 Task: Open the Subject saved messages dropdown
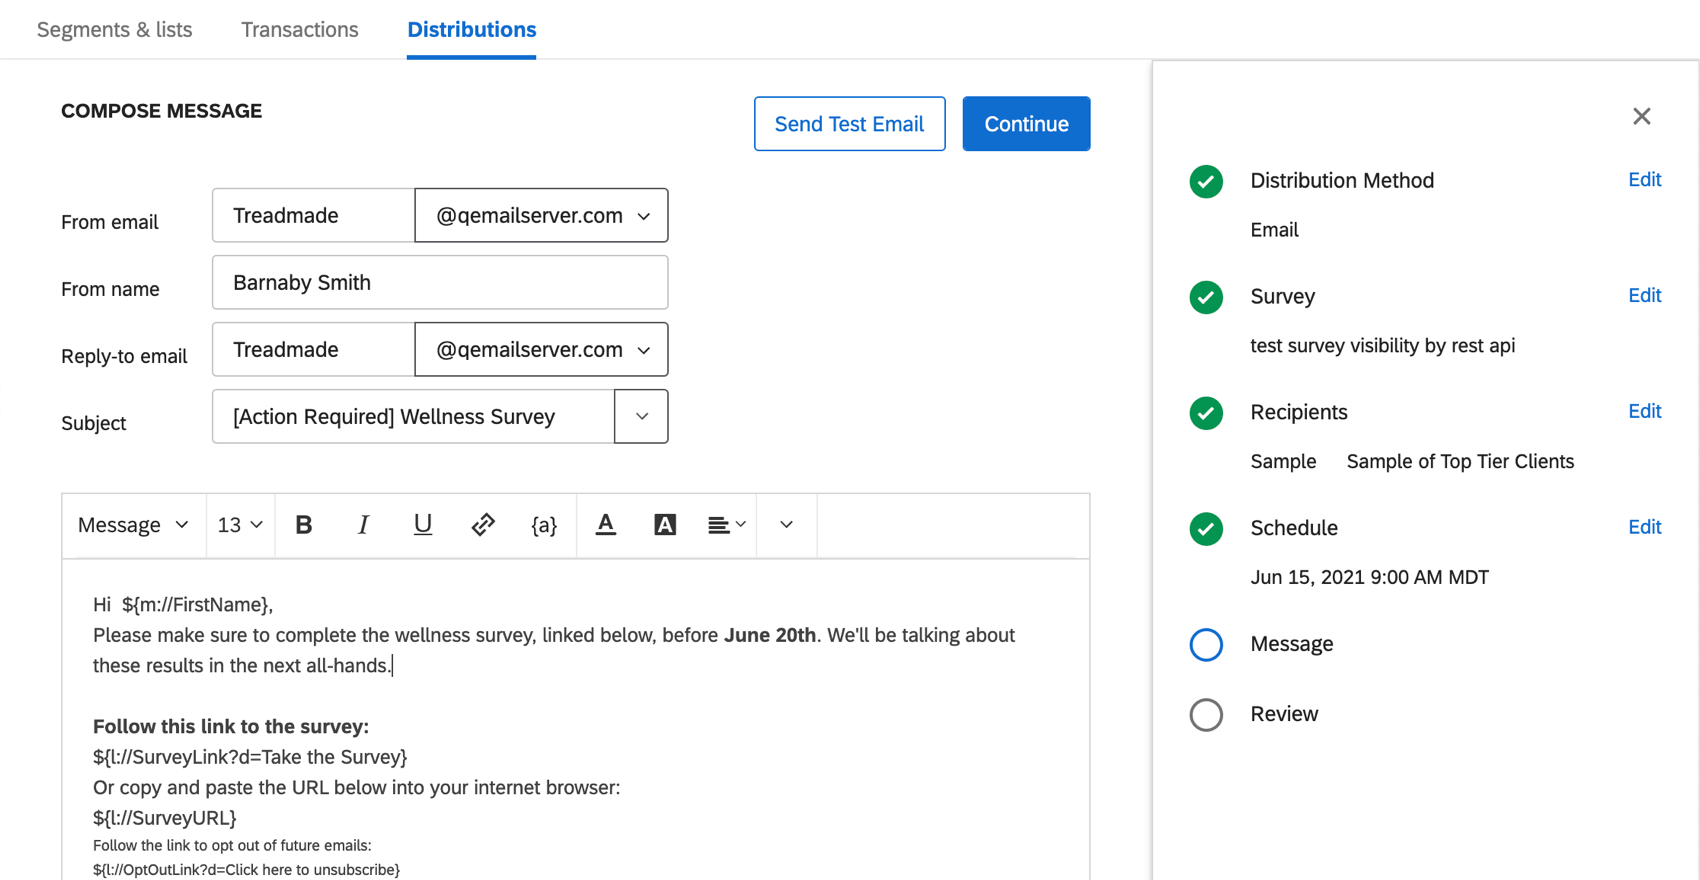coord(642,417)
